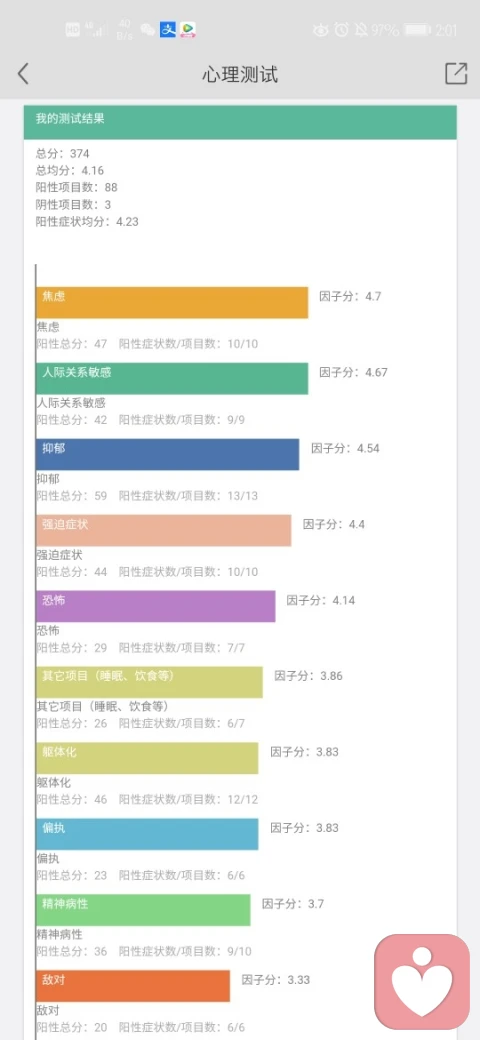
Task: Tap the 心理测试 page title
Action: [240, 74]
